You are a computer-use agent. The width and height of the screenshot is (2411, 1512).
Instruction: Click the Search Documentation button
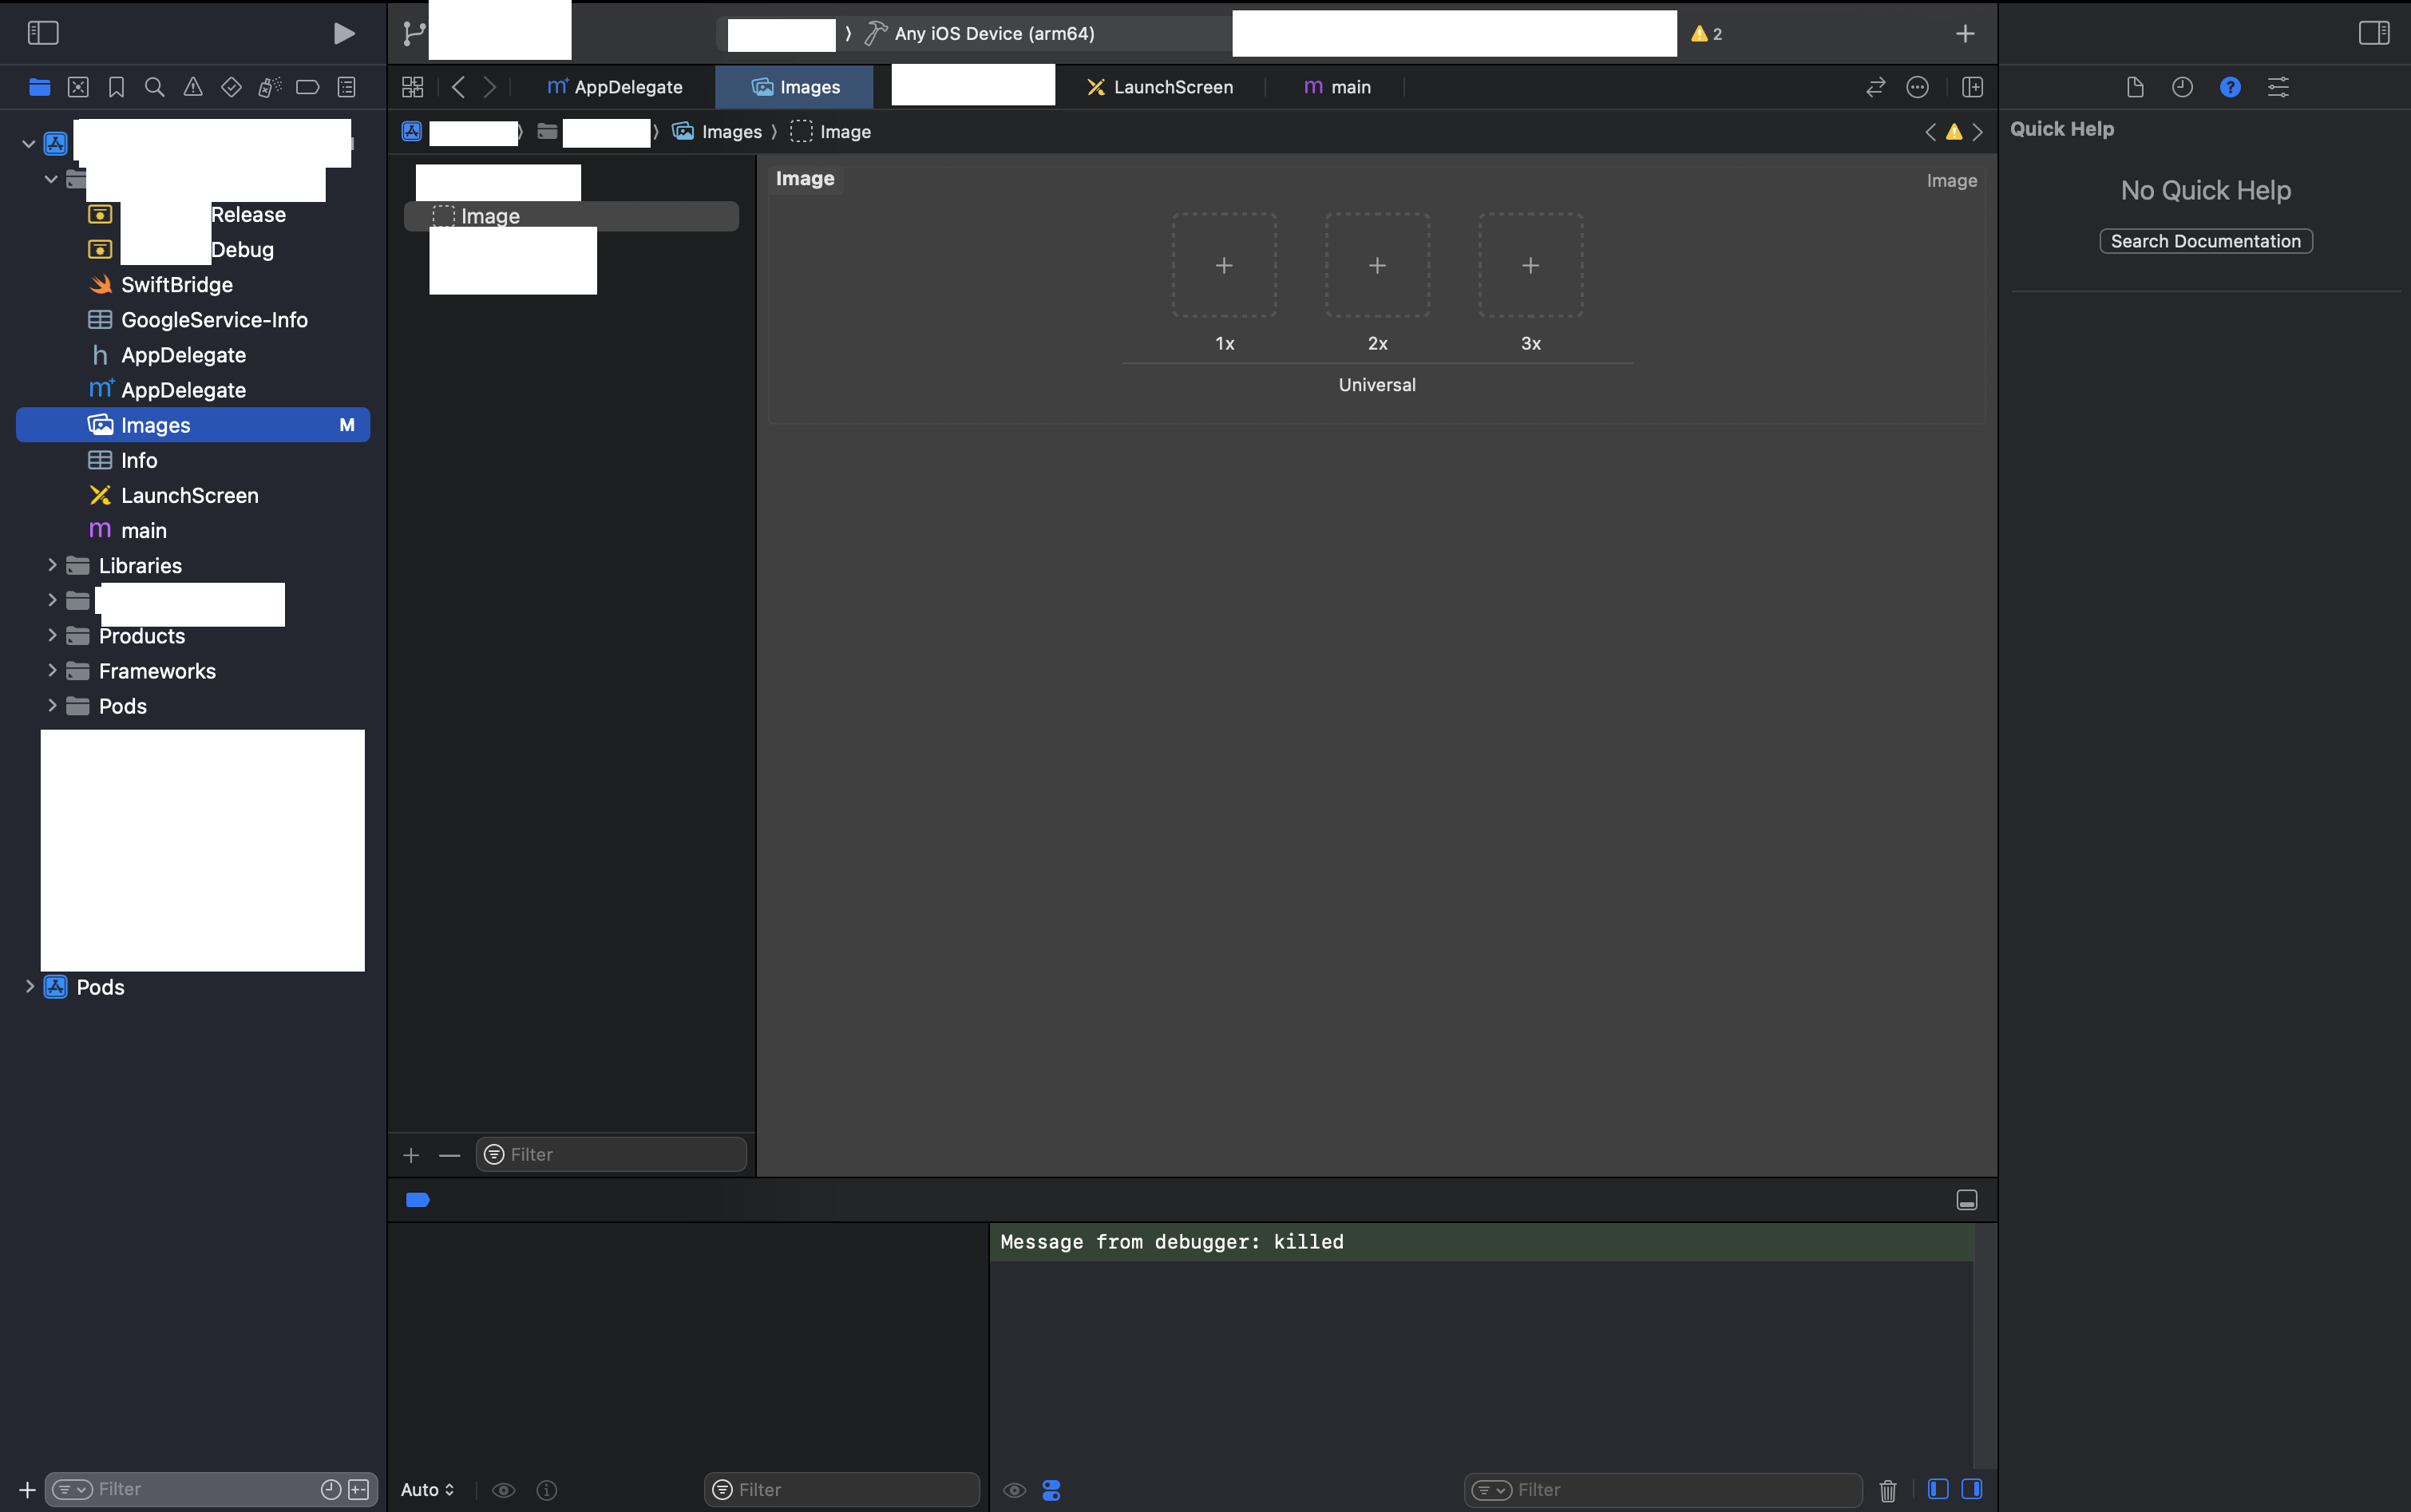tap(2205, 241)
